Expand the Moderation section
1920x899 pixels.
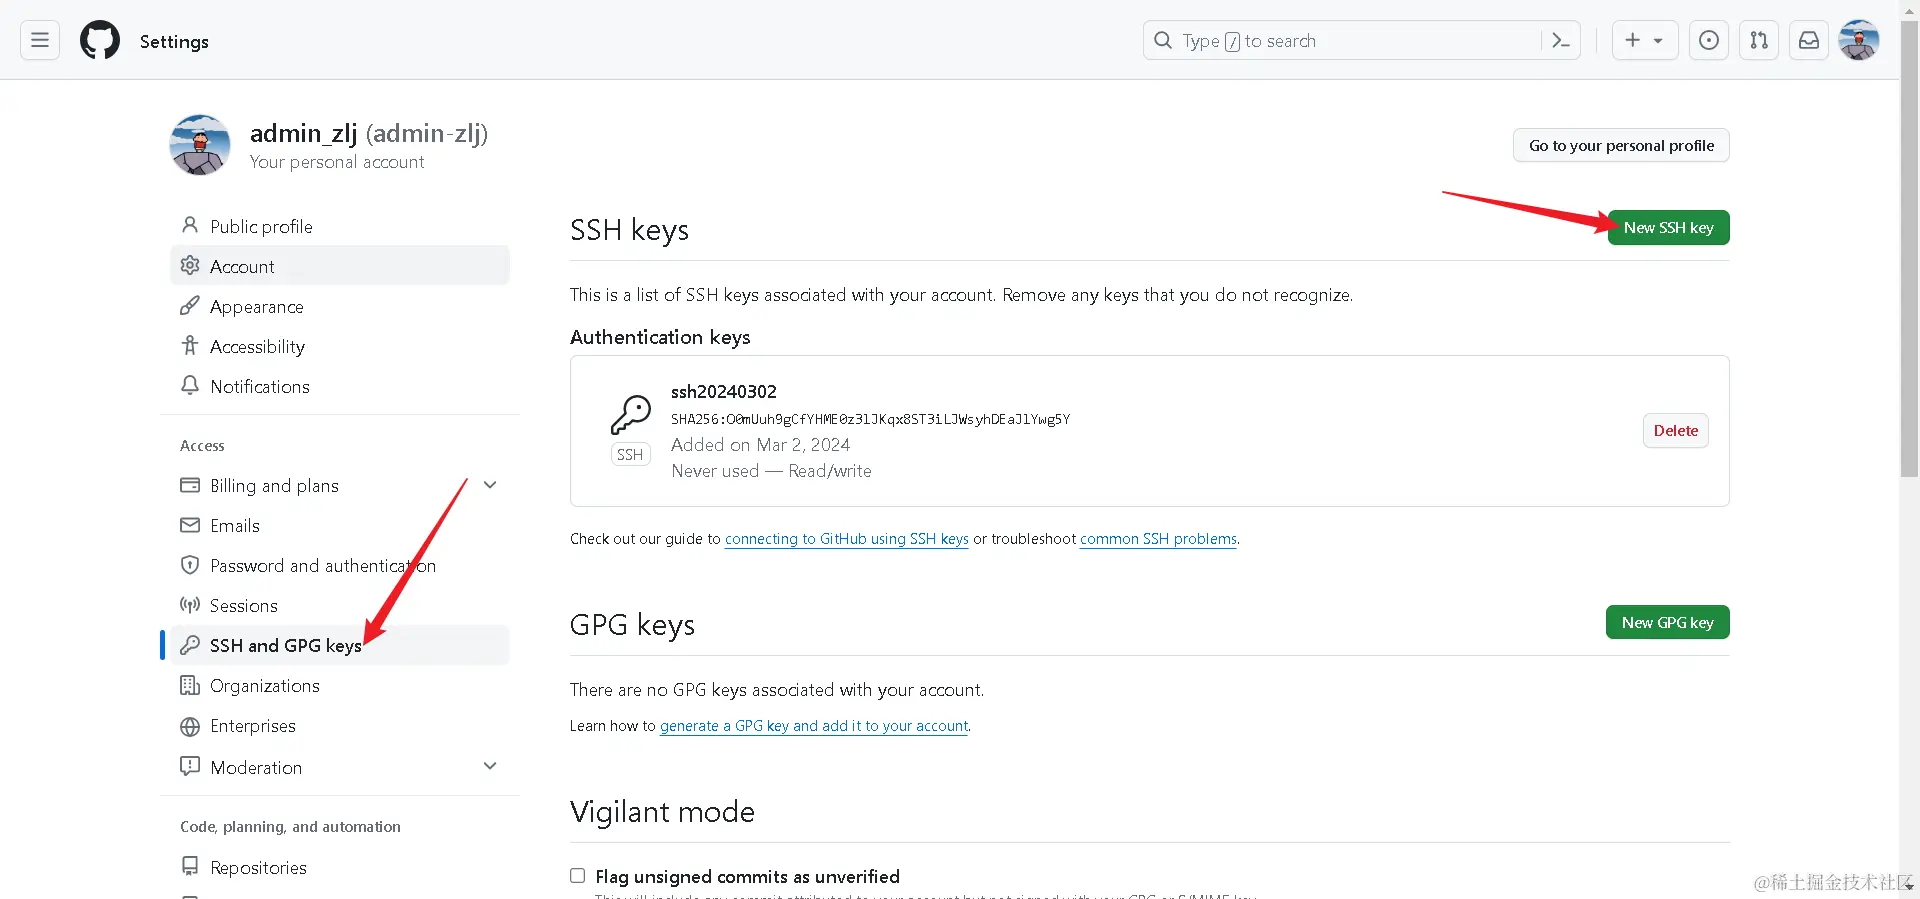pyautogui.click(x=490, y=766)
